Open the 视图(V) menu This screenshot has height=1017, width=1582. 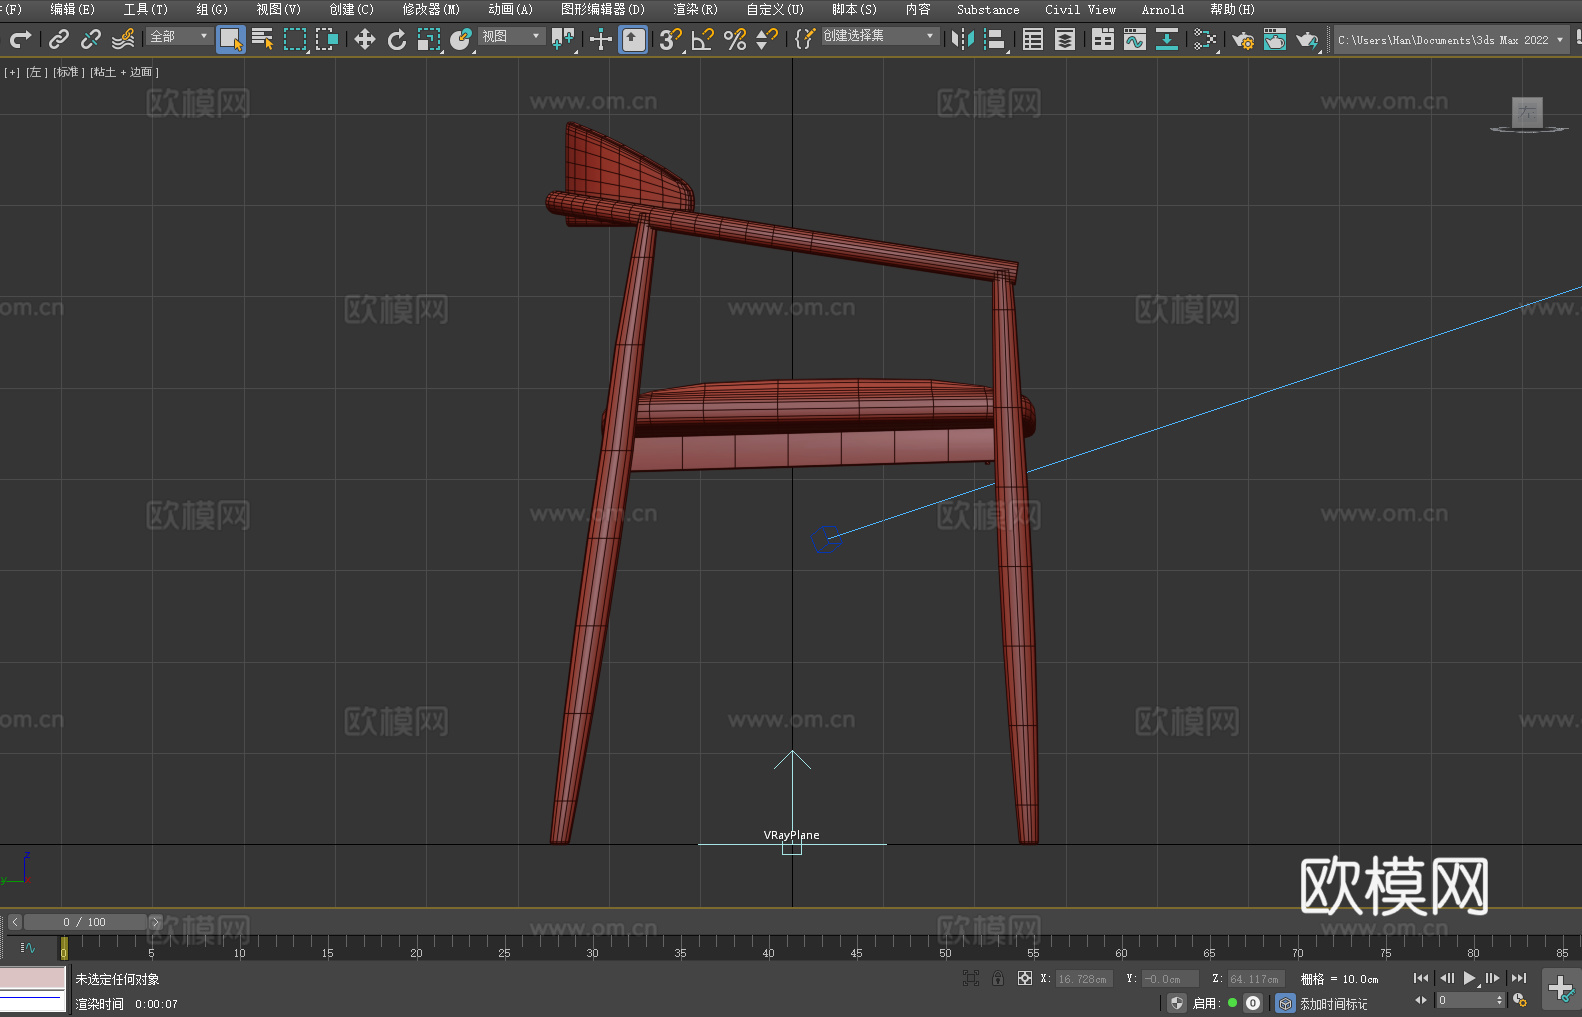pos(278,9)
